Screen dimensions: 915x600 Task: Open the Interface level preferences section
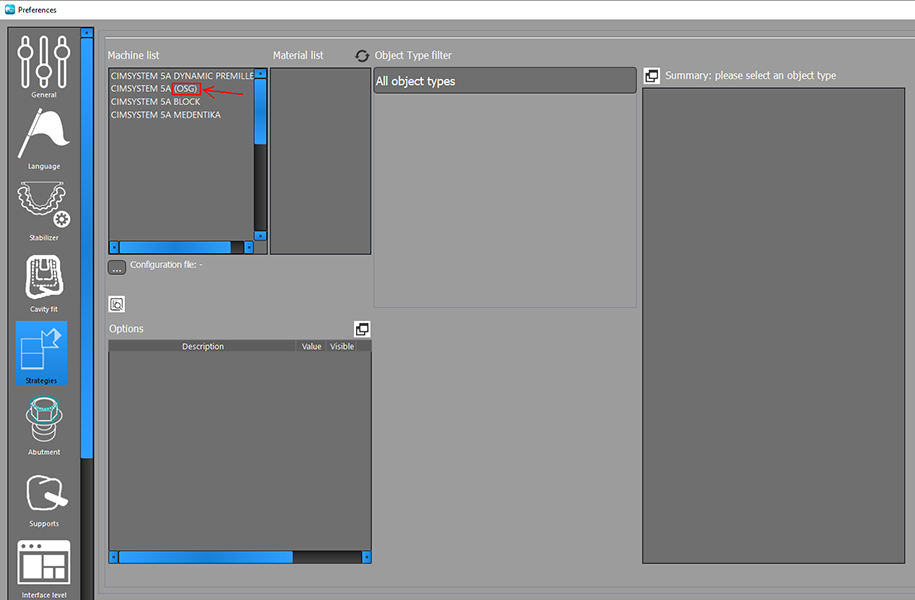point(44,569)
